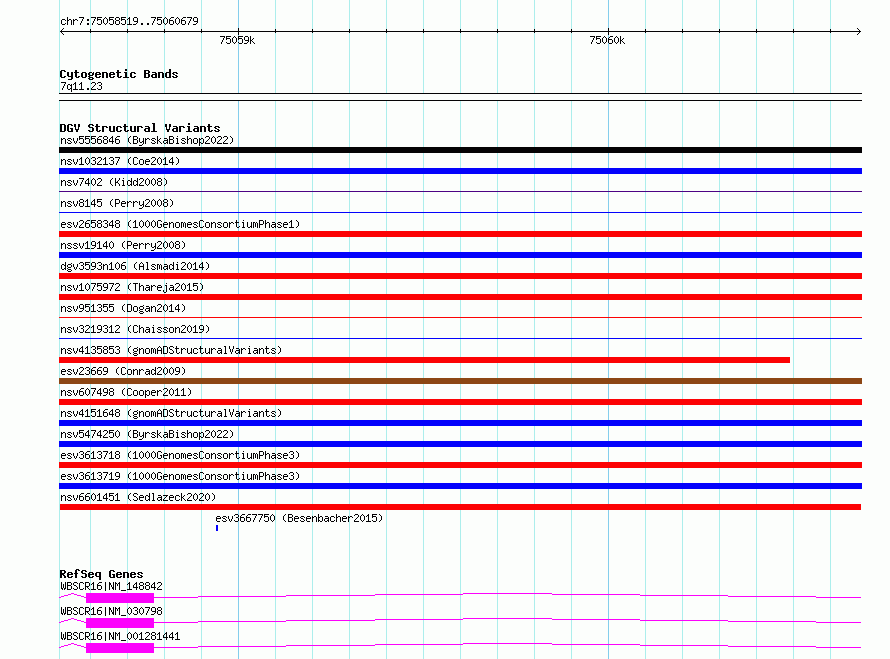Screen dimensions: 890x659
Task: Select the esv3613719 (1000GenomesConsortiumPhase3) label
Action: [x=180, y=476]
